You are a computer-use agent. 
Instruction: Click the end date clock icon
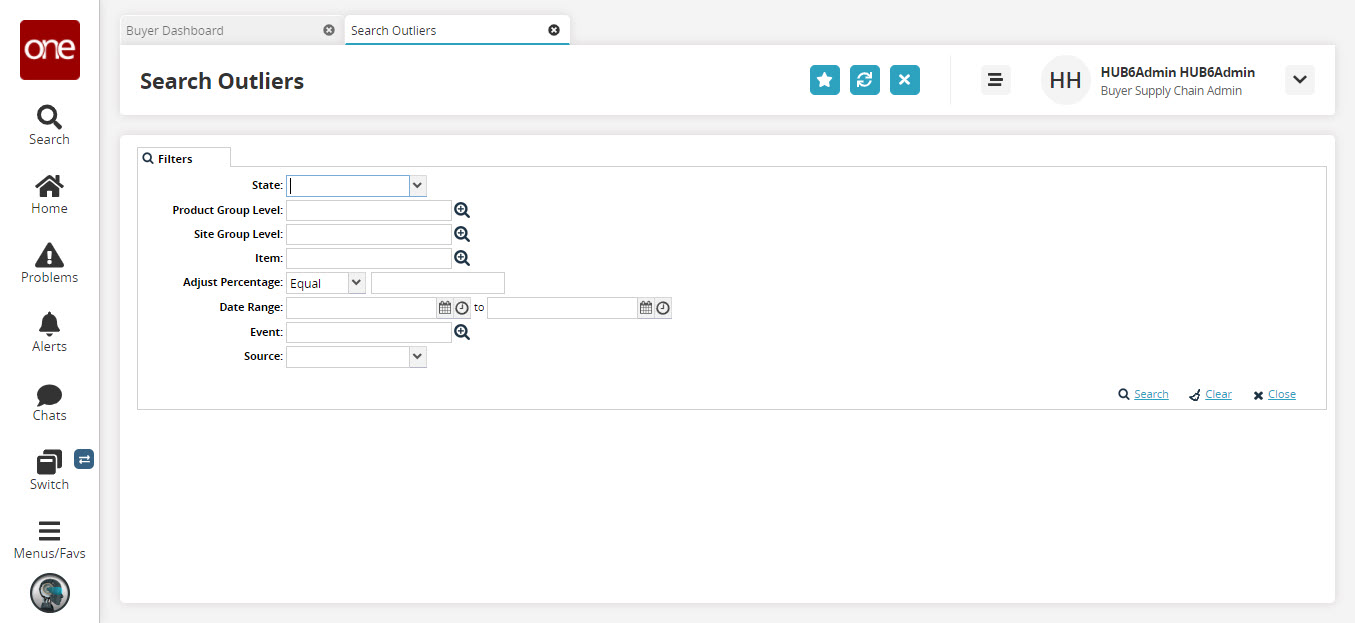pos(663,308)
